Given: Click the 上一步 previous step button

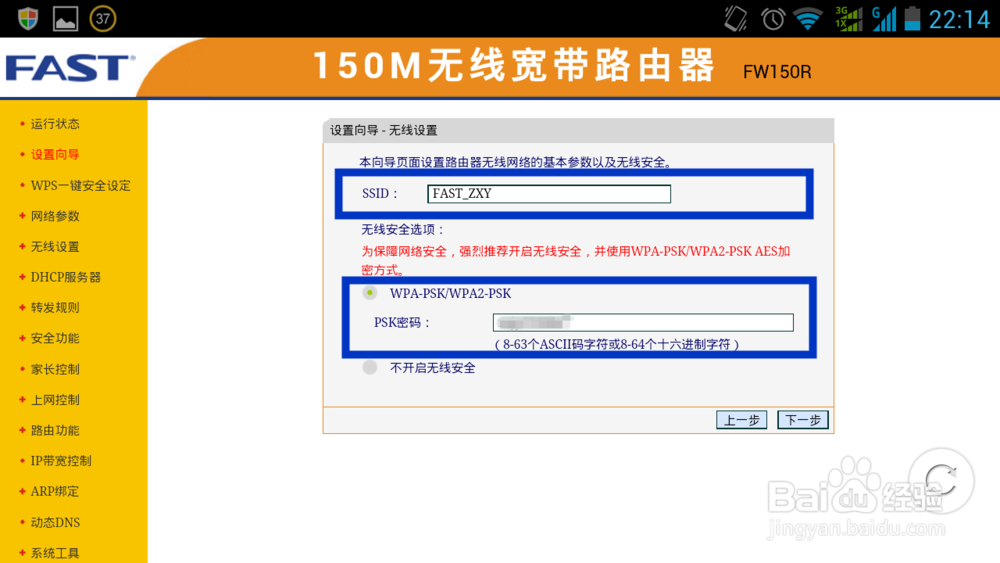Looking at the screenshot, I should click(x=741, y=420).
